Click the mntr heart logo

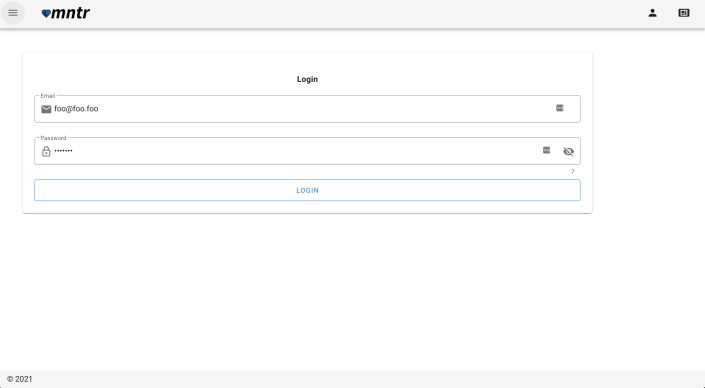click(66, 13)
